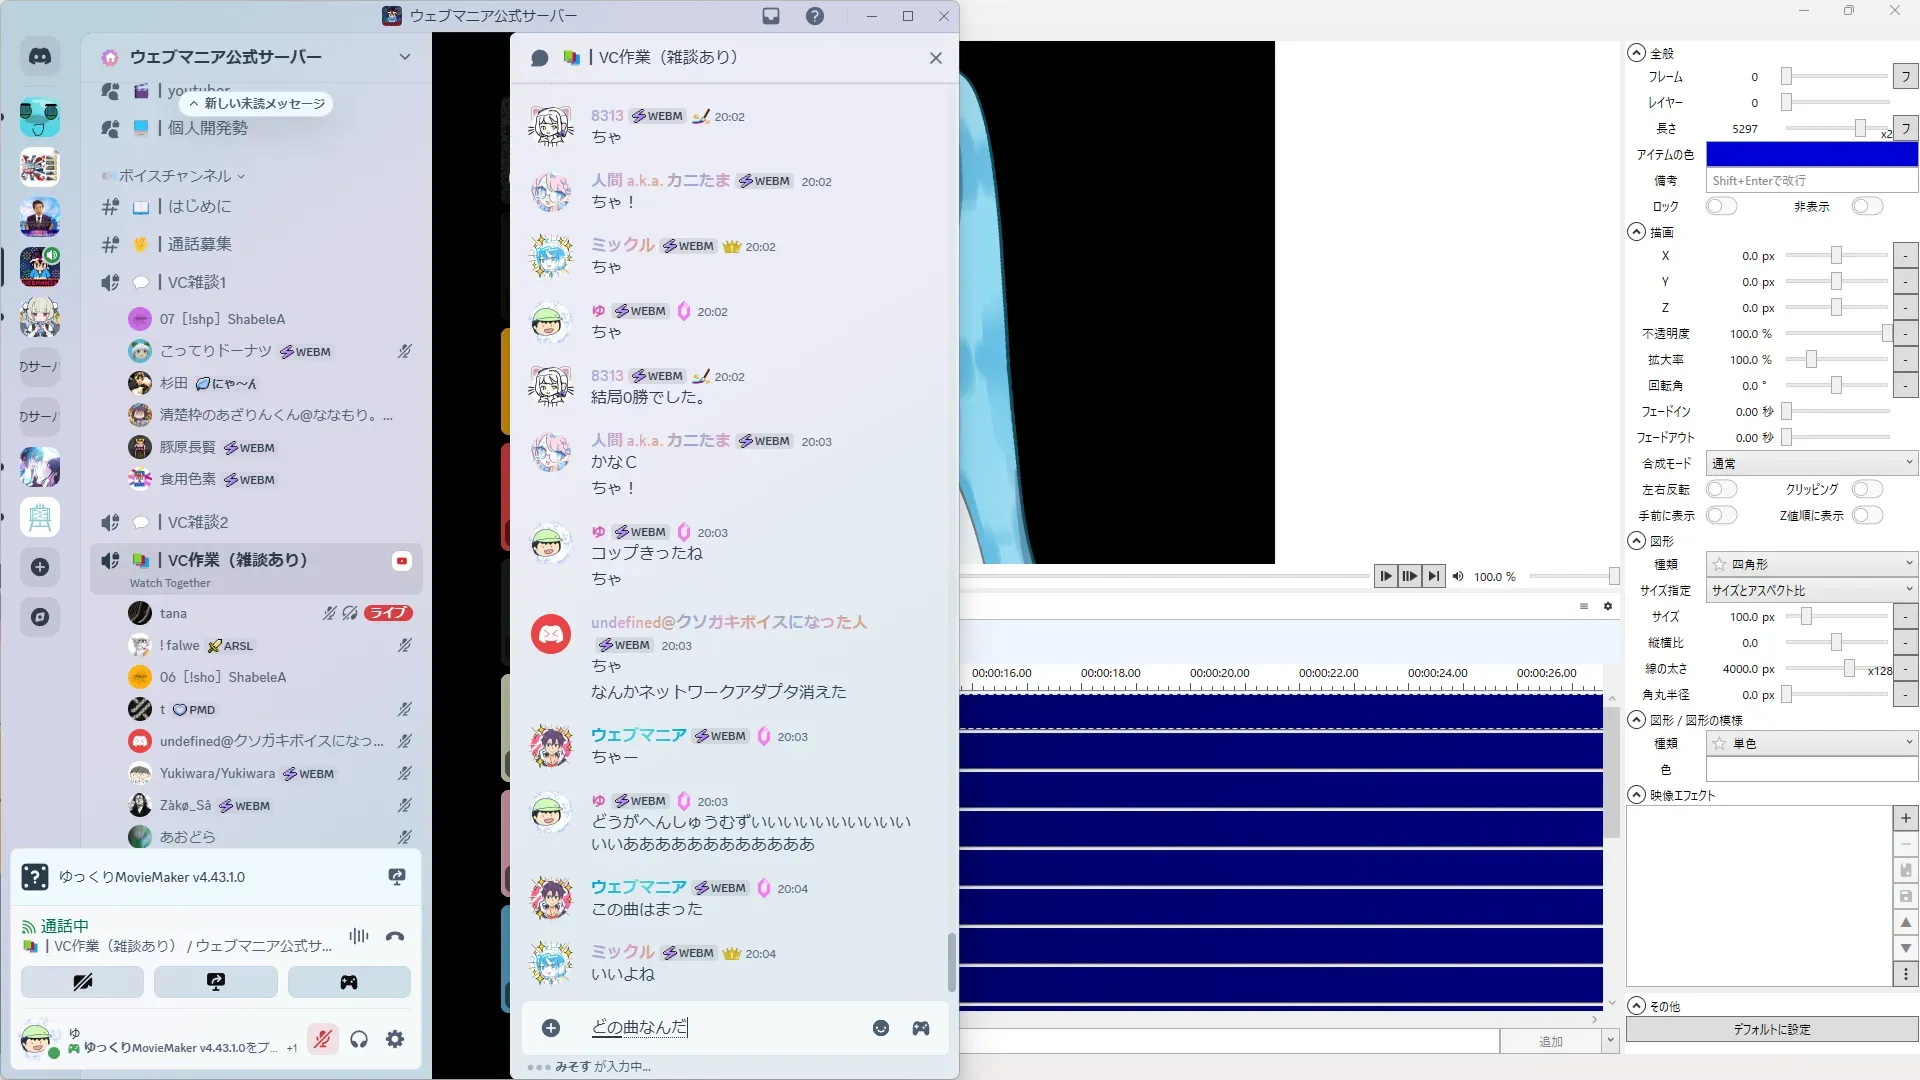
Task: Open the Discord inbox icon
Action: (x=771, y=16)
